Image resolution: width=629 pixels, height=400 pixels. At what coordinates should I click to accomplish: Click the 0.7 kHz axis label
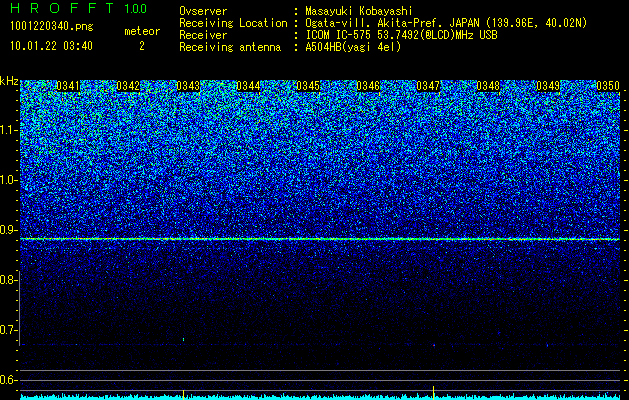(8, 330)
